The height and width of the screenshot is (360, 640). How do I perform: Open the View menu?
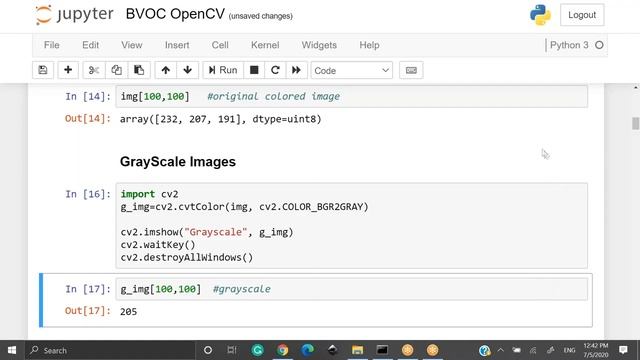point(131,45)
